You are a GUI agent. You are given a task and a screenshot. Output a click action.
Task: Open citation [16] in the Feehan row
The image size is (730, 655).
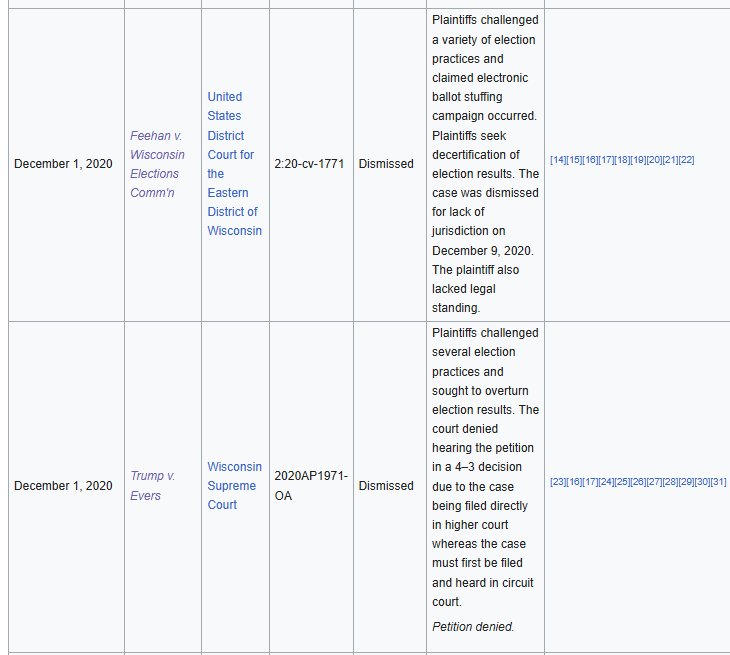[590, 160]
